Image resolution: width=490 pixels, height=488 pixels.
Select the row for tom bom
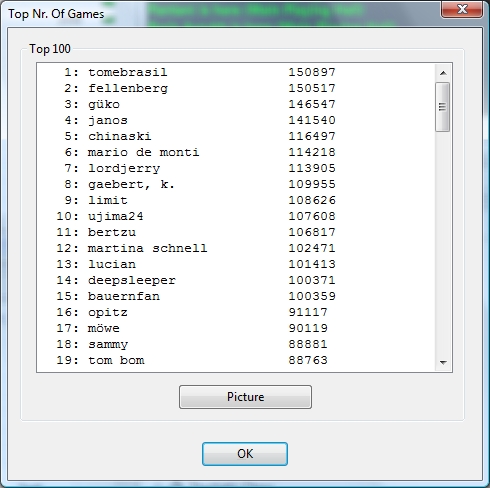tap(236, 360)
